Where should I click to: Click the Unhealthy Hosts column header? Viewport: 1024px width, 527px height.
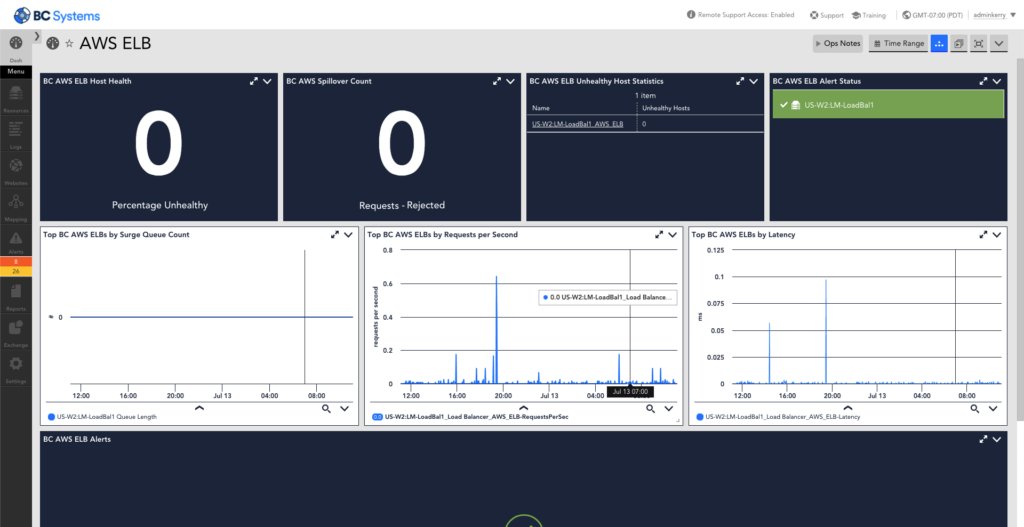(x=666, y=108)
